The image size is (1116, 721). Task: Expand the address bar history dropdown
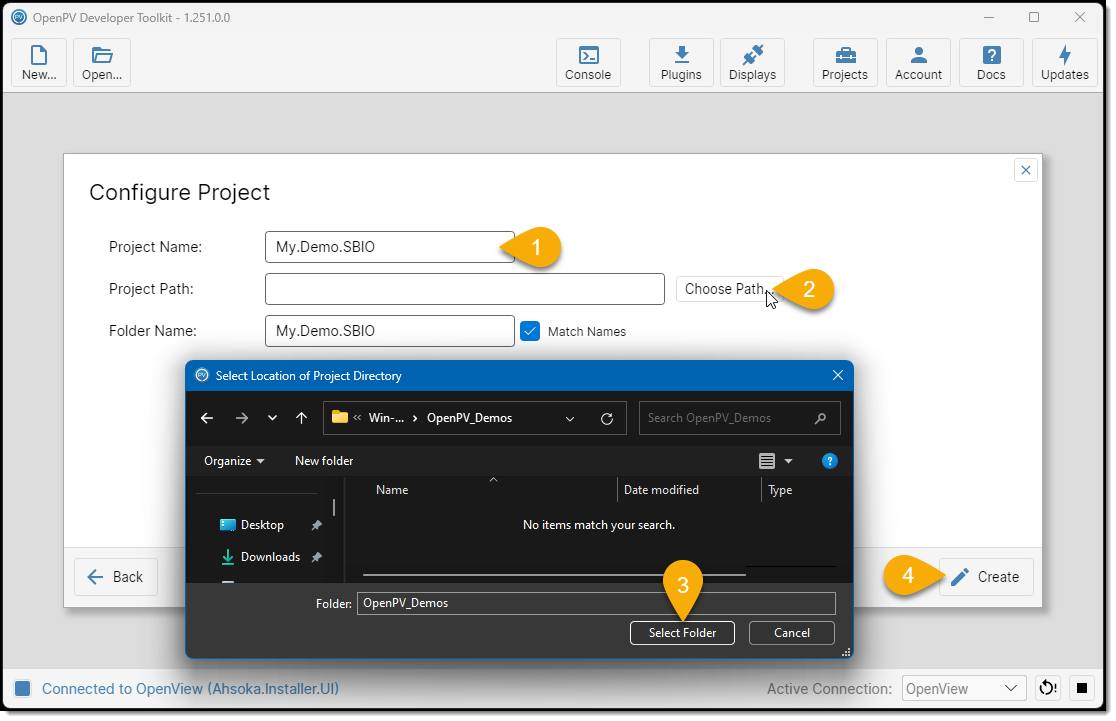pos(570,419)
